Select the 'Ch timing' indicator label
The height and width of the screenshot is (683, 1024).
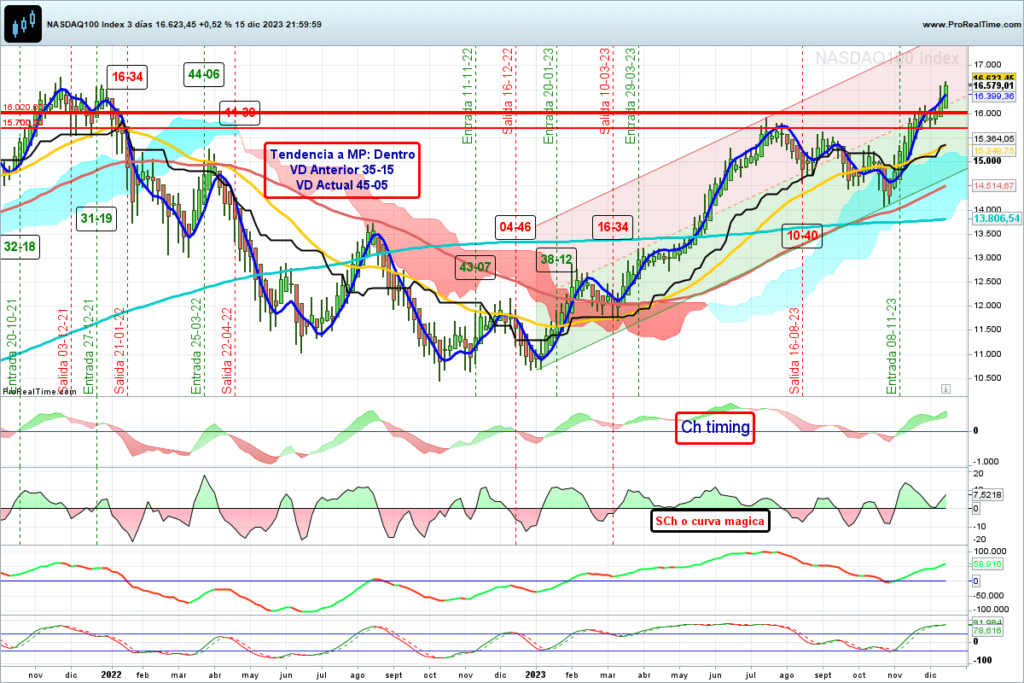[x=715, y=428]
